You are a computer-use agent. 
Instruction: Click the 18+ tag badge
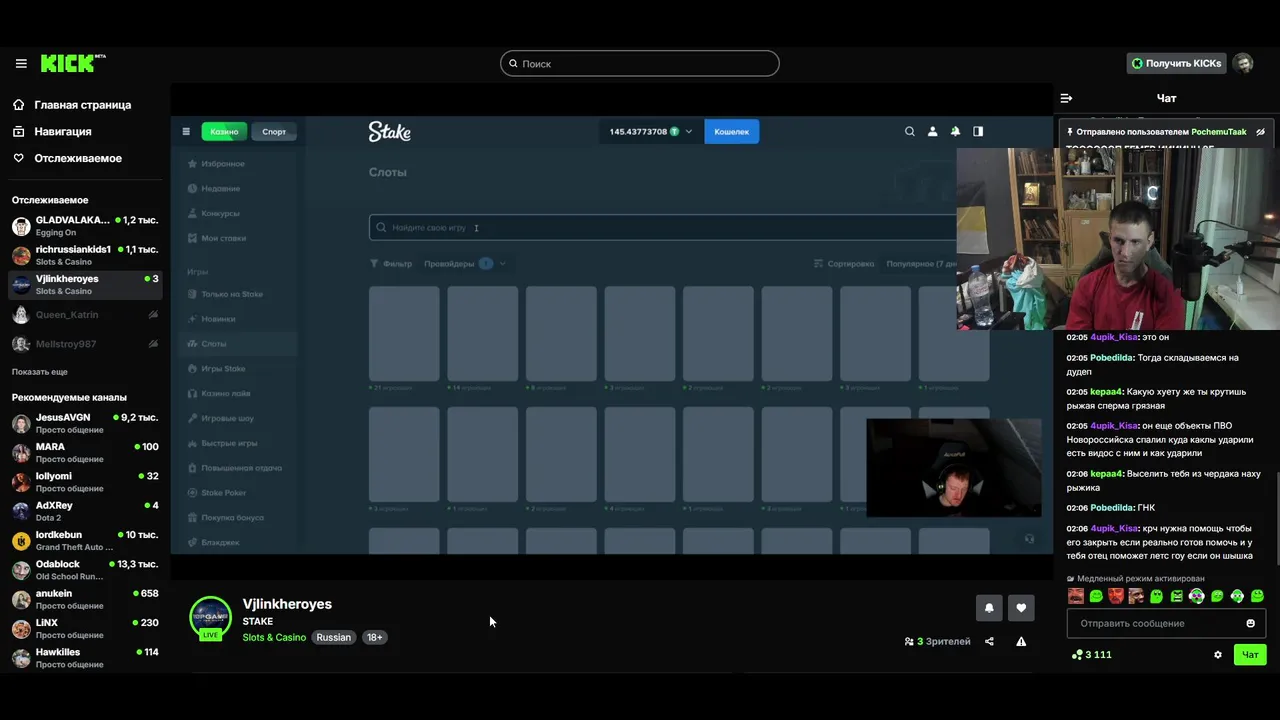(374, 637)
